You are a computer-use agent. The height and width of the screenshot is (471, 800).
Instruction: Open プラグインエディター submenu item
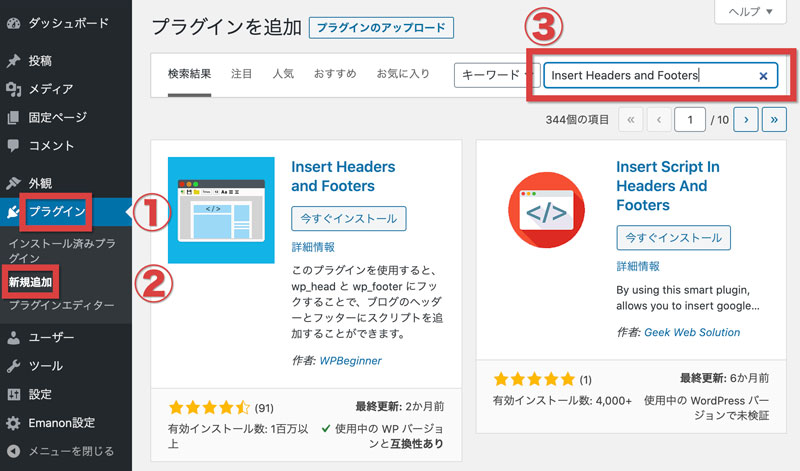[x=61, y=305]
